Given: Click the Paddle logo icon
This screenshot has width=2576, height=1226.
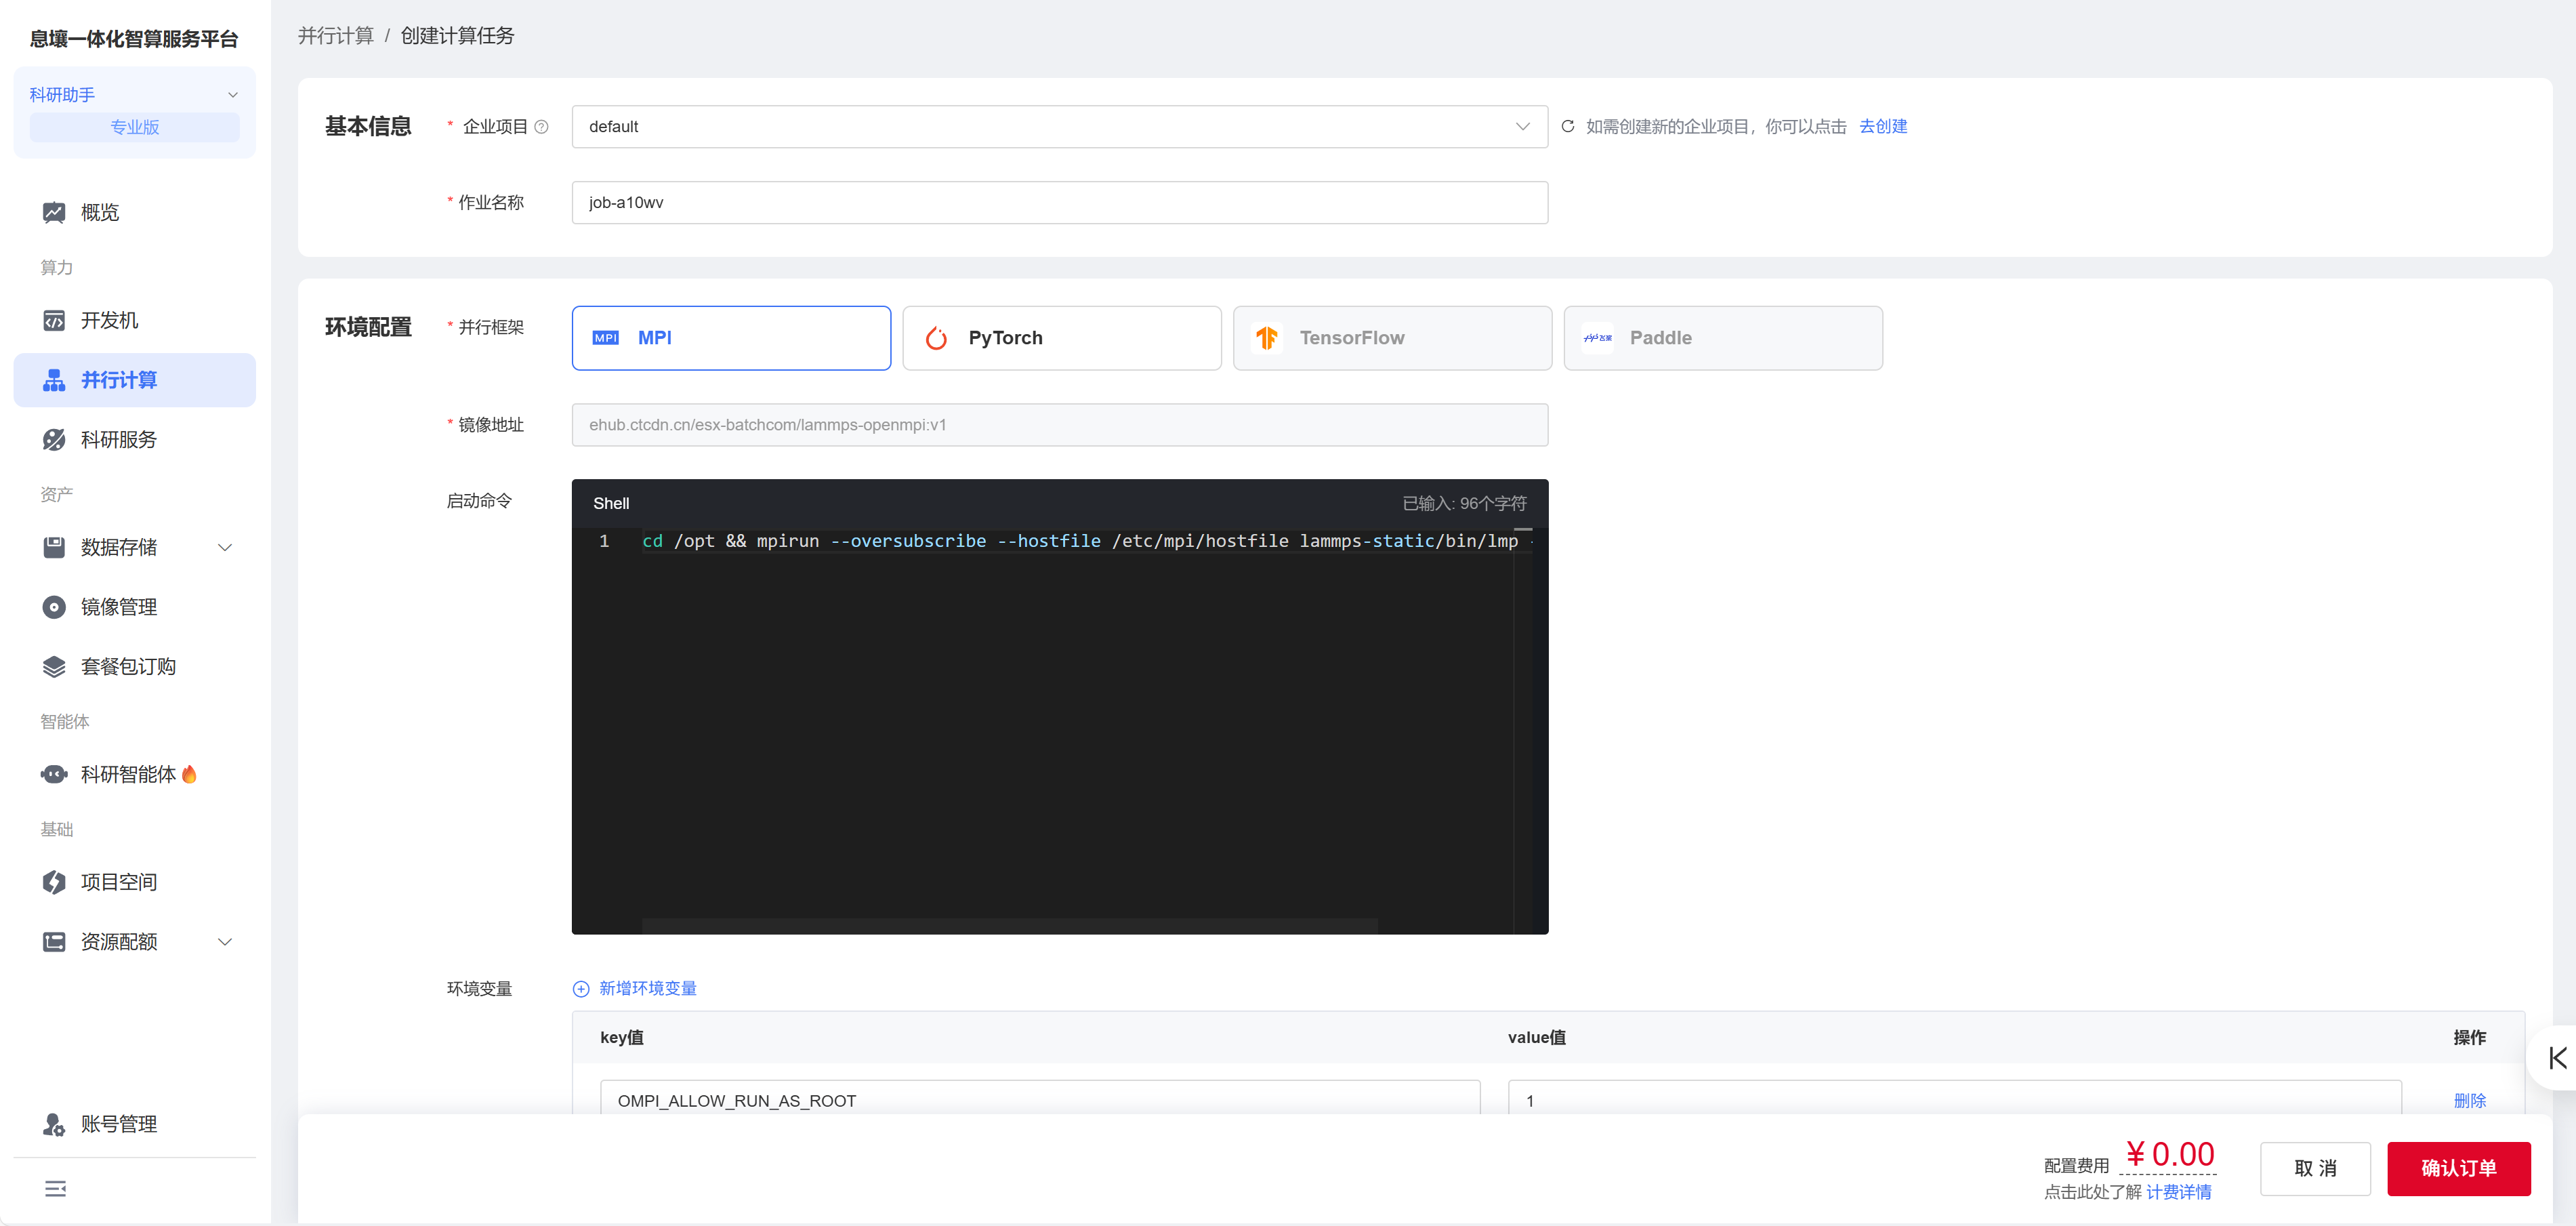Looking at the screenshot, I should (1598, 338).
